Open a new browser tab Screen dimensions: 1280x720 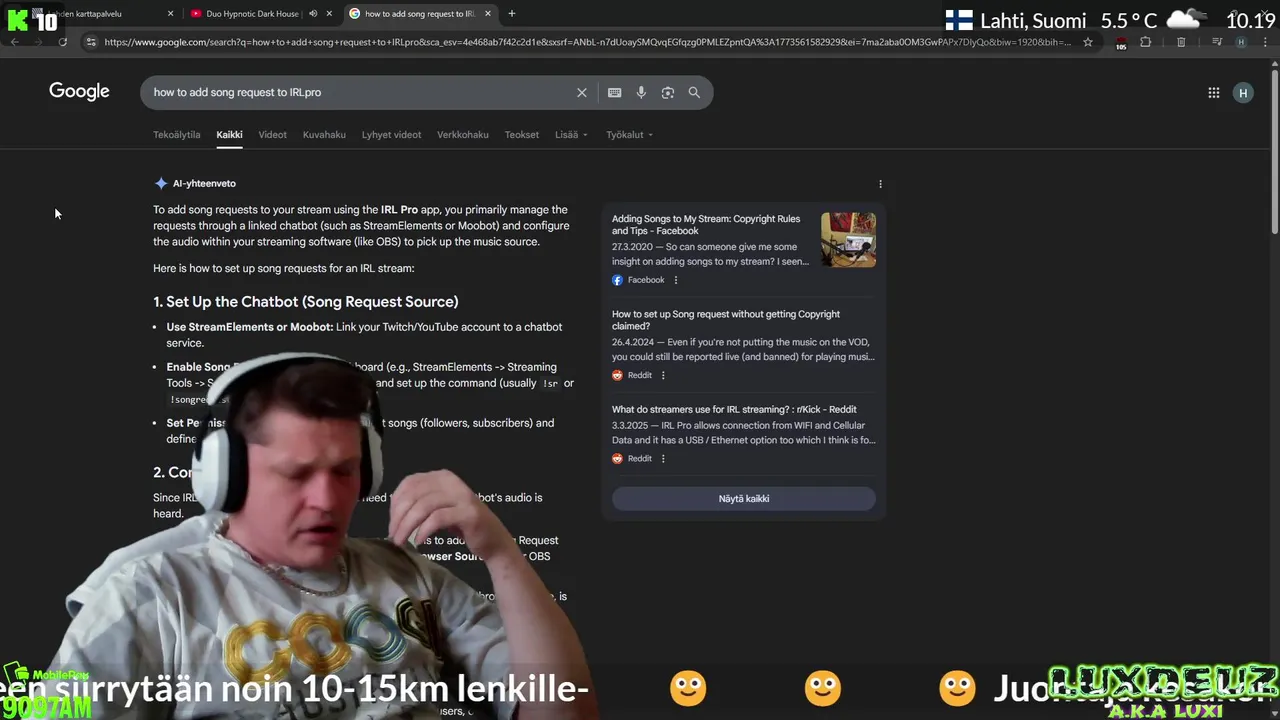tap(512, 14)
